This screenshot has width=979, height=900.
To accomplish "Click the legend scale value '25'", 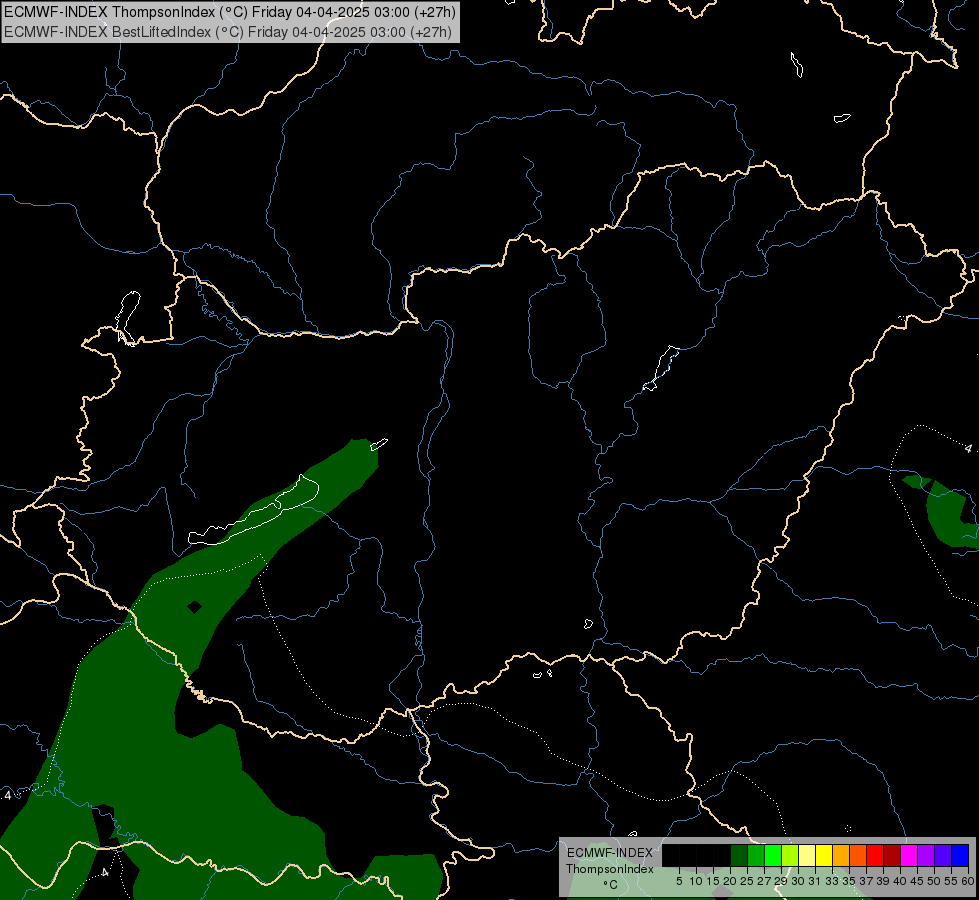I will coord(747,881).
